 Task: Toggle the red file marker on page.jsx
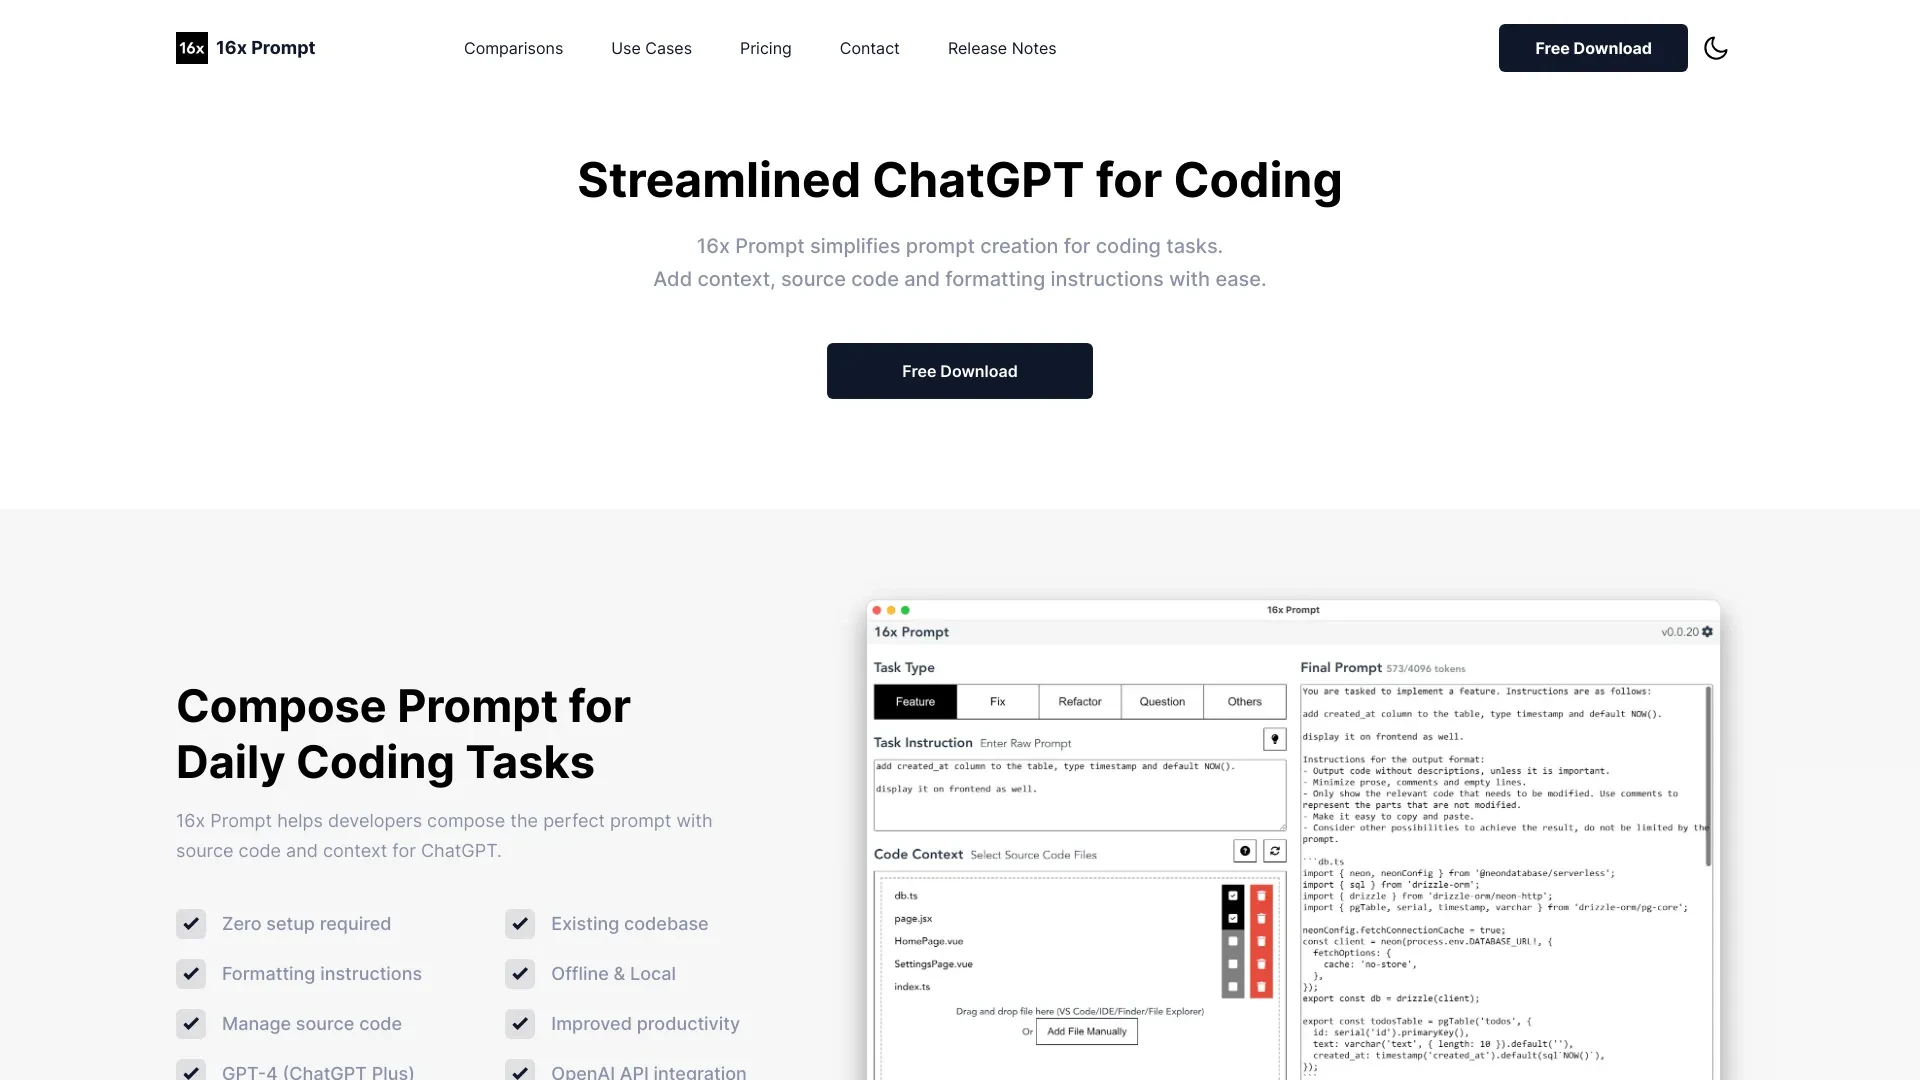(1261, 915)
